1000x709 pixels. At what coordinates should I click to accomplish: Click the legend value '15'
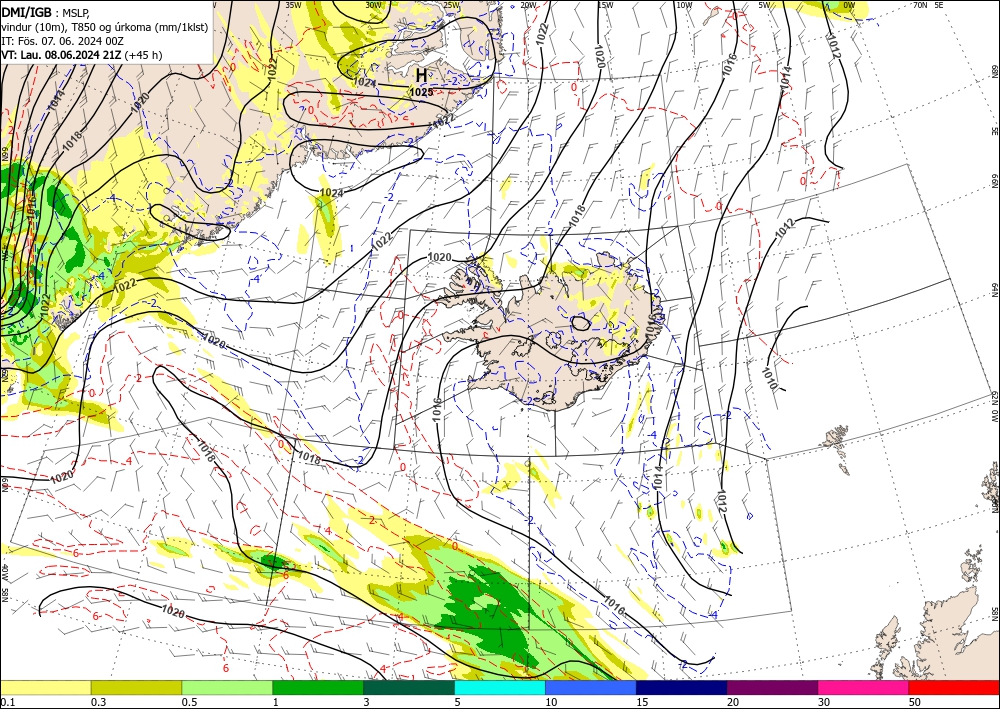pos(642,702)
